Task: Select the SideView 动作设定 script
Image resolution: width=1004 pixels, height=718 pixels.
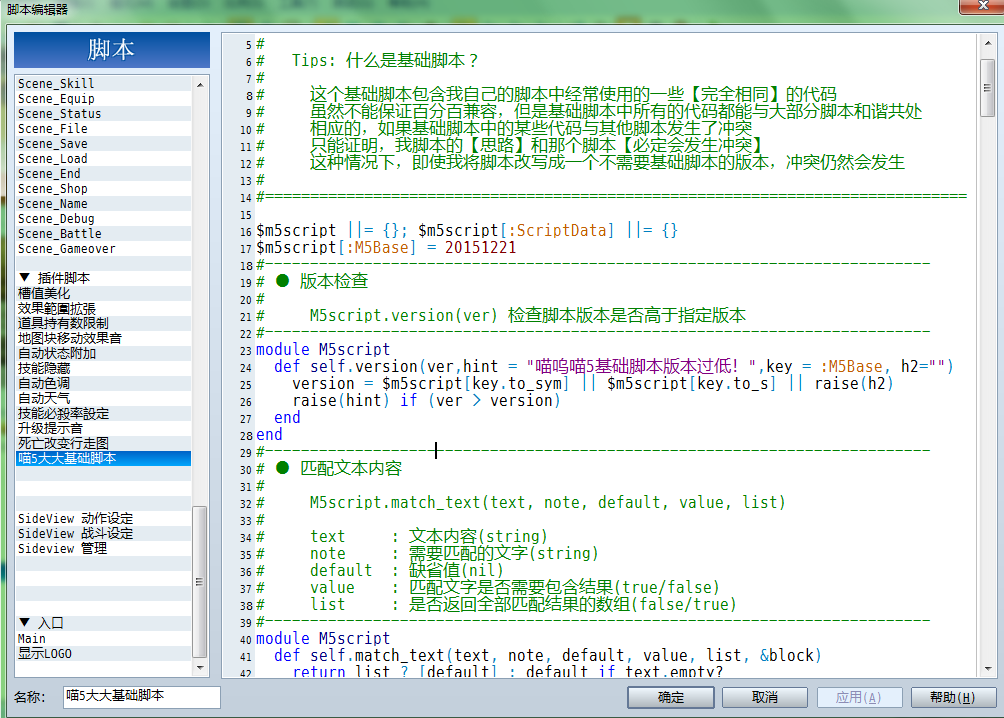Action: tap(103, 519)
